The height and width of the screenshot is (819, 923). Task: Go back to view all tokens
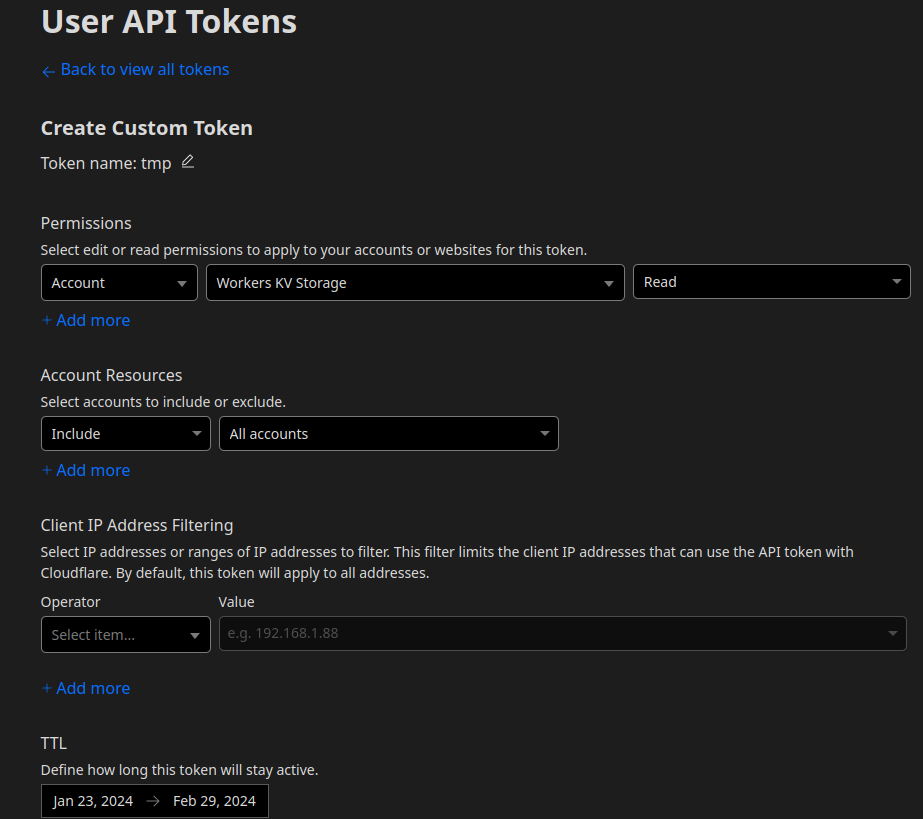point(135,69)
